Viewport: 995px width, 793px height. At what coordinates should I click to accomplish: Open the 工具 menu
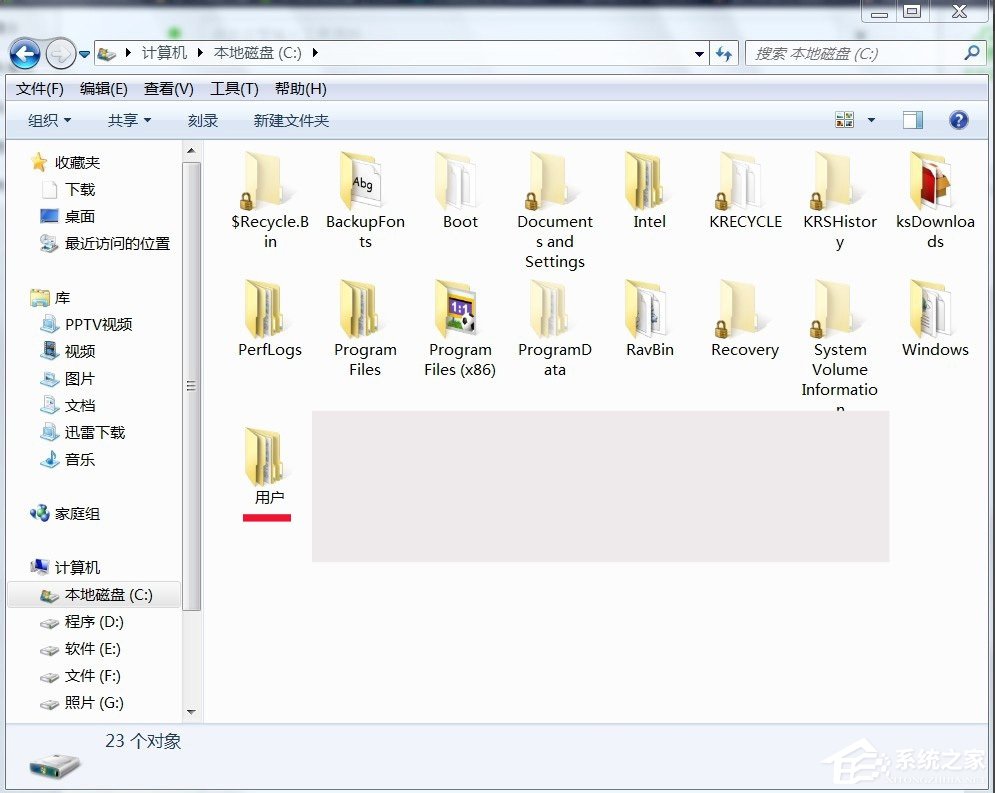coord(233,88)
